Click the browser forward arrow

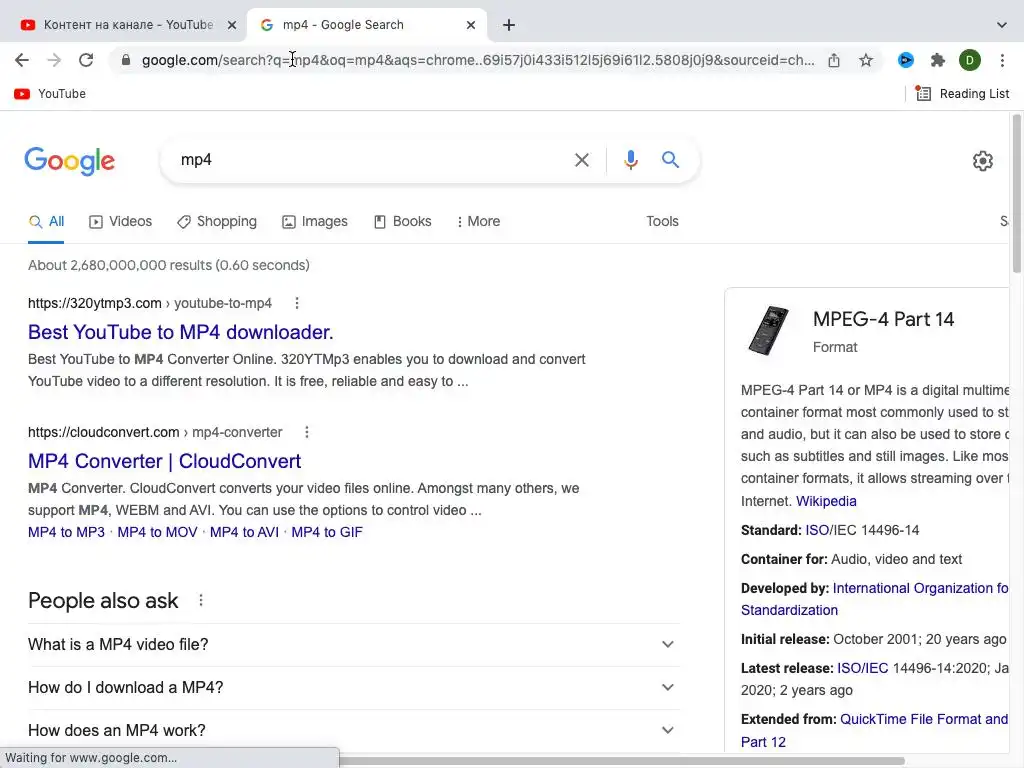click(54, 60)
